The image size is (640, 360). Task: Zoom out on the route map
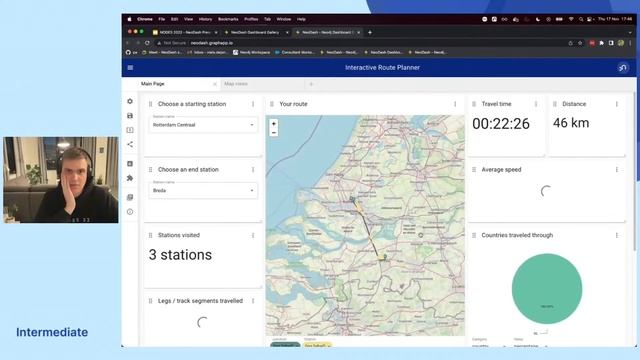point(274,133)
